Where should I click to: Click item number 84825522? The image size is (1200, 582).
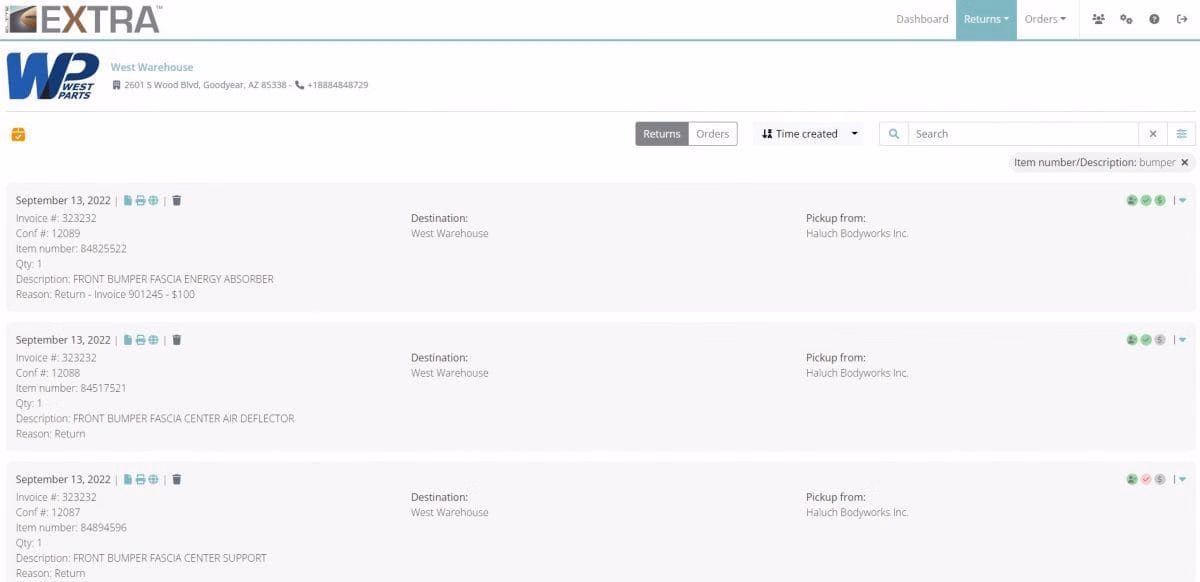[x=104, y=248]
